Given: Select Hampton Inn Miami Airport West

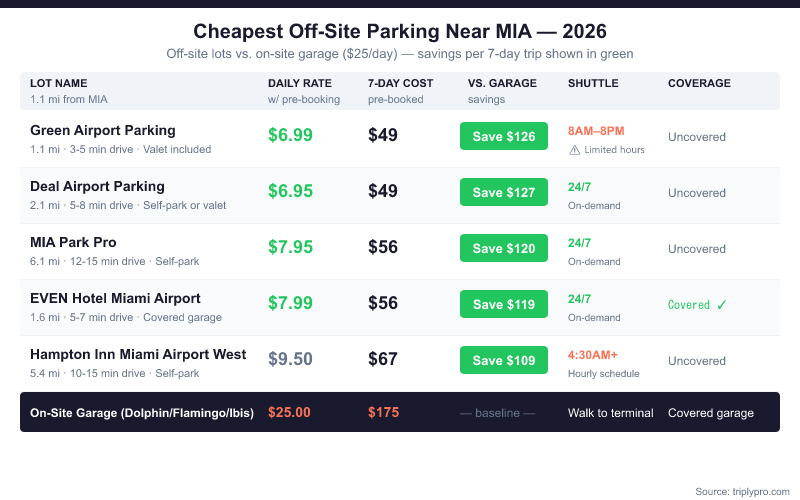Looking at the screenshot, I should tap(139, 354).
